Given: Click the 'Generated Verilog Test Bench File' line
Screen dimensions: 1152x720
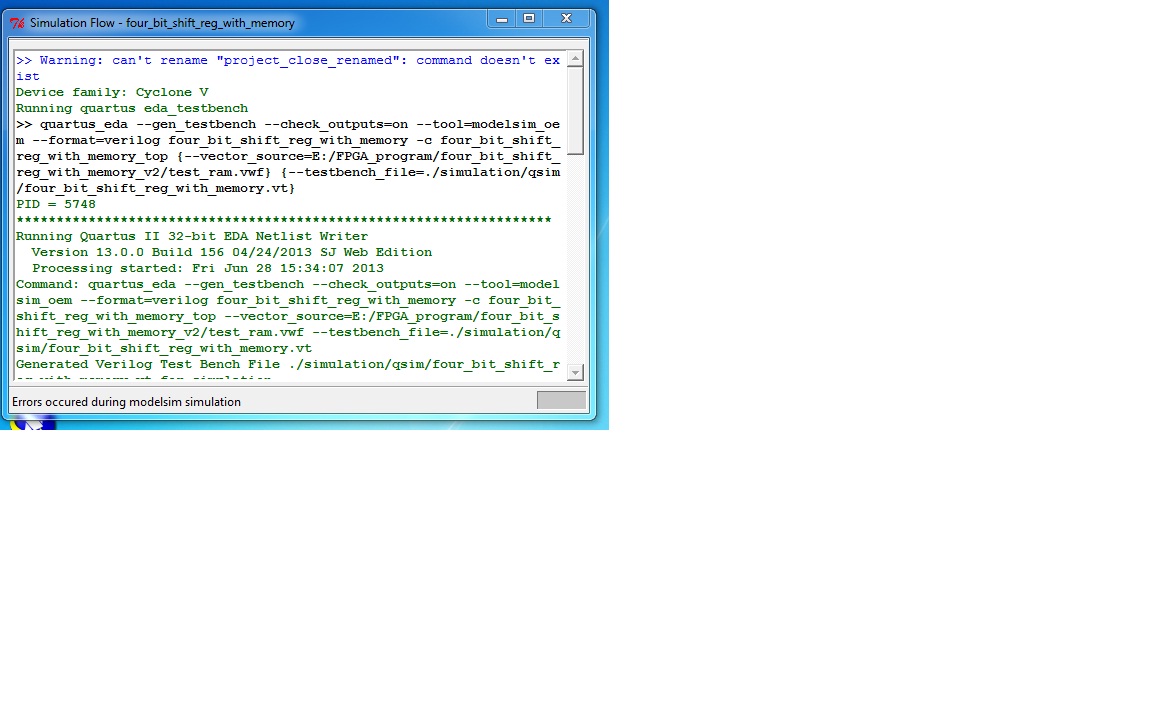Looking at the screenshot, I should pyautogui.click(x=288, y=364).
